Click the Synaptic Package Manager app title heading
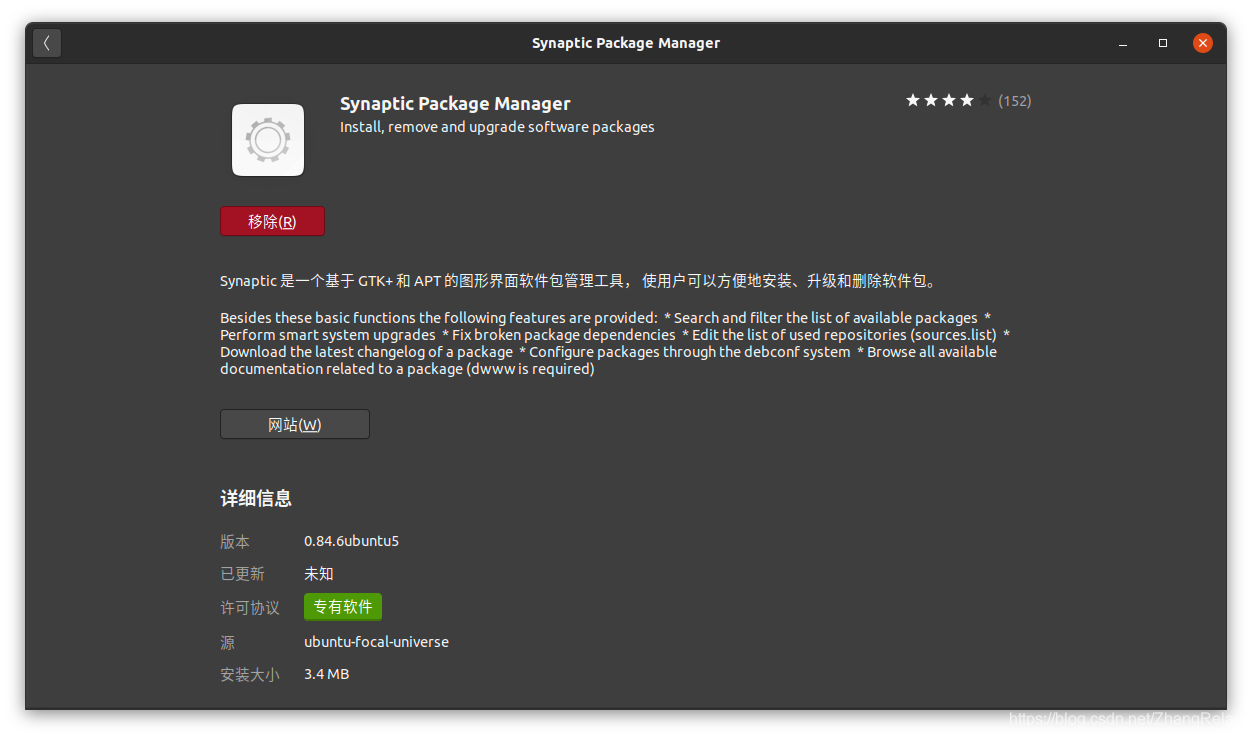The height and width of the screenshot is (738, 1252). pyautogui.click(x=455, y=103)
